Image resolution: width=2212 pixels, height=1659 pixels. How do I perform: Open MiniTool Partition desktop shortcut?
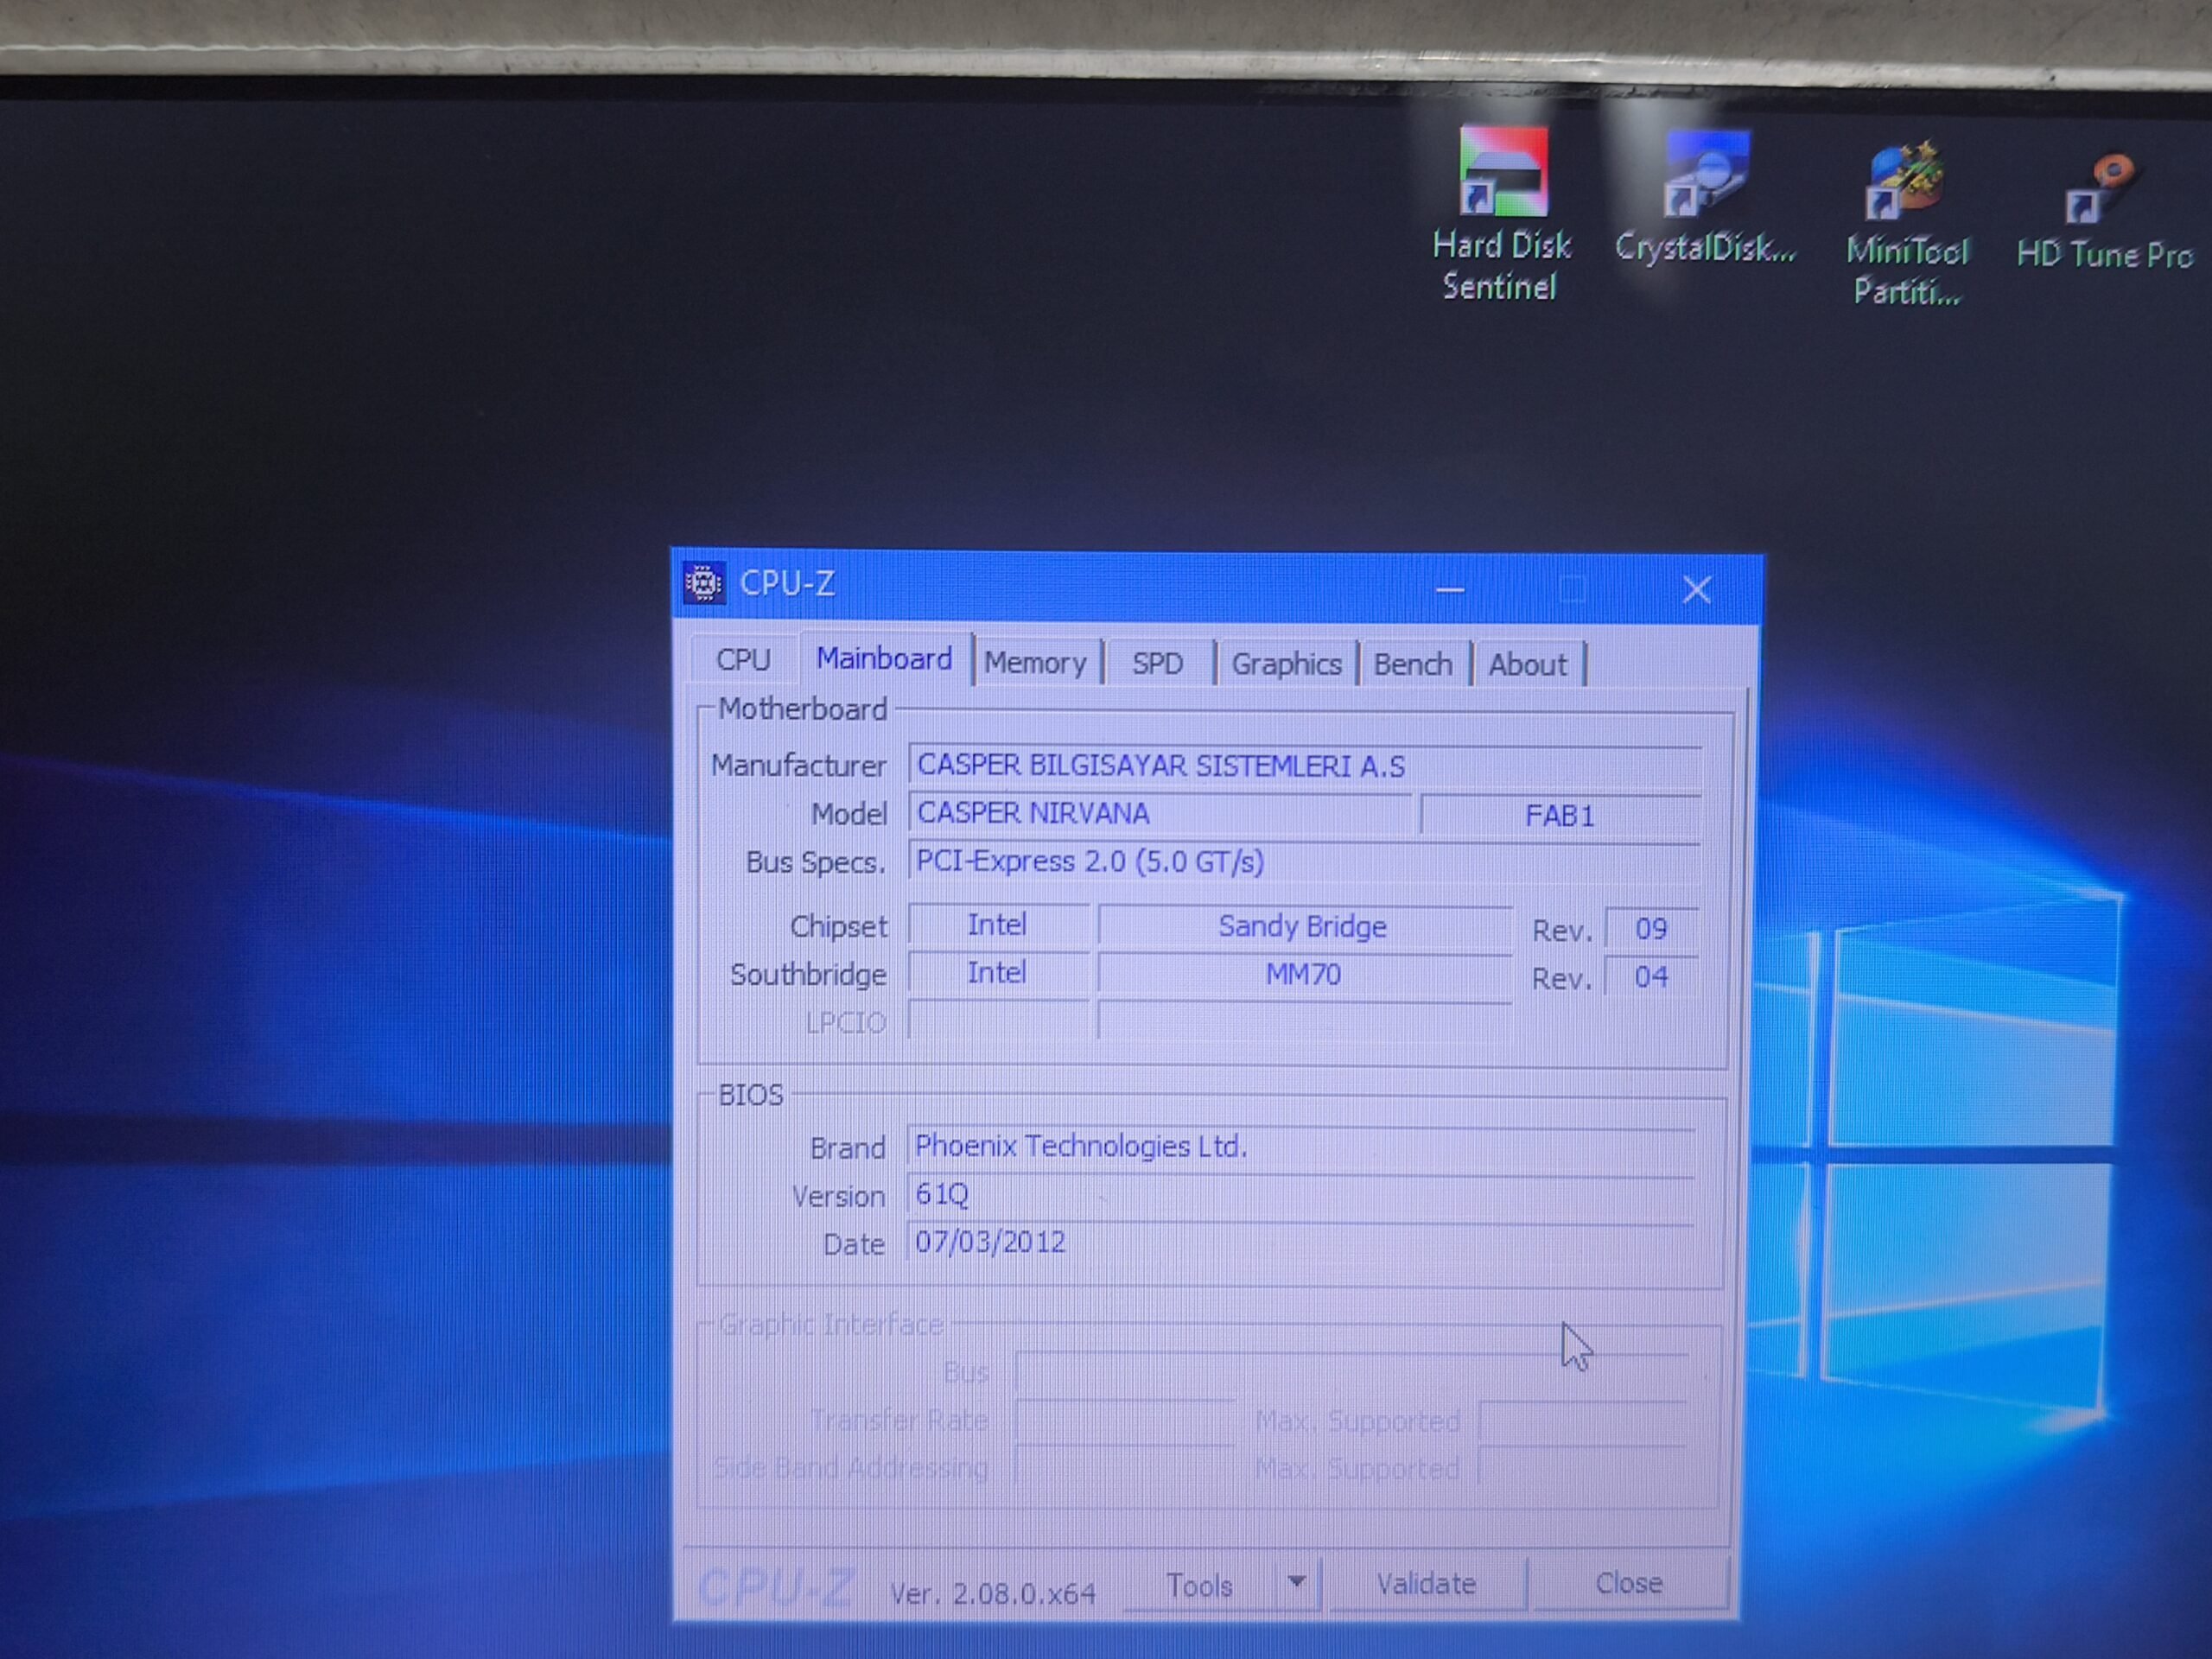click(1907, 225)
